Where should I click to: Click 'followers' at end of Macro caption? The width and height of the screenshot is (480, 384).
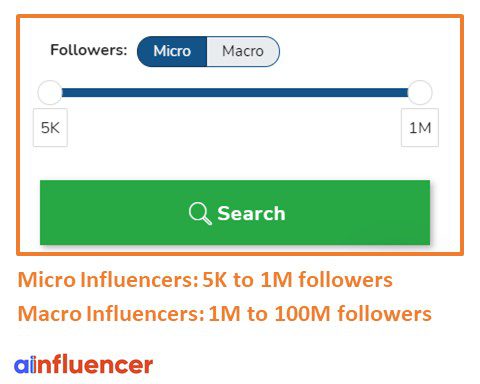click(x=384, y=314)
